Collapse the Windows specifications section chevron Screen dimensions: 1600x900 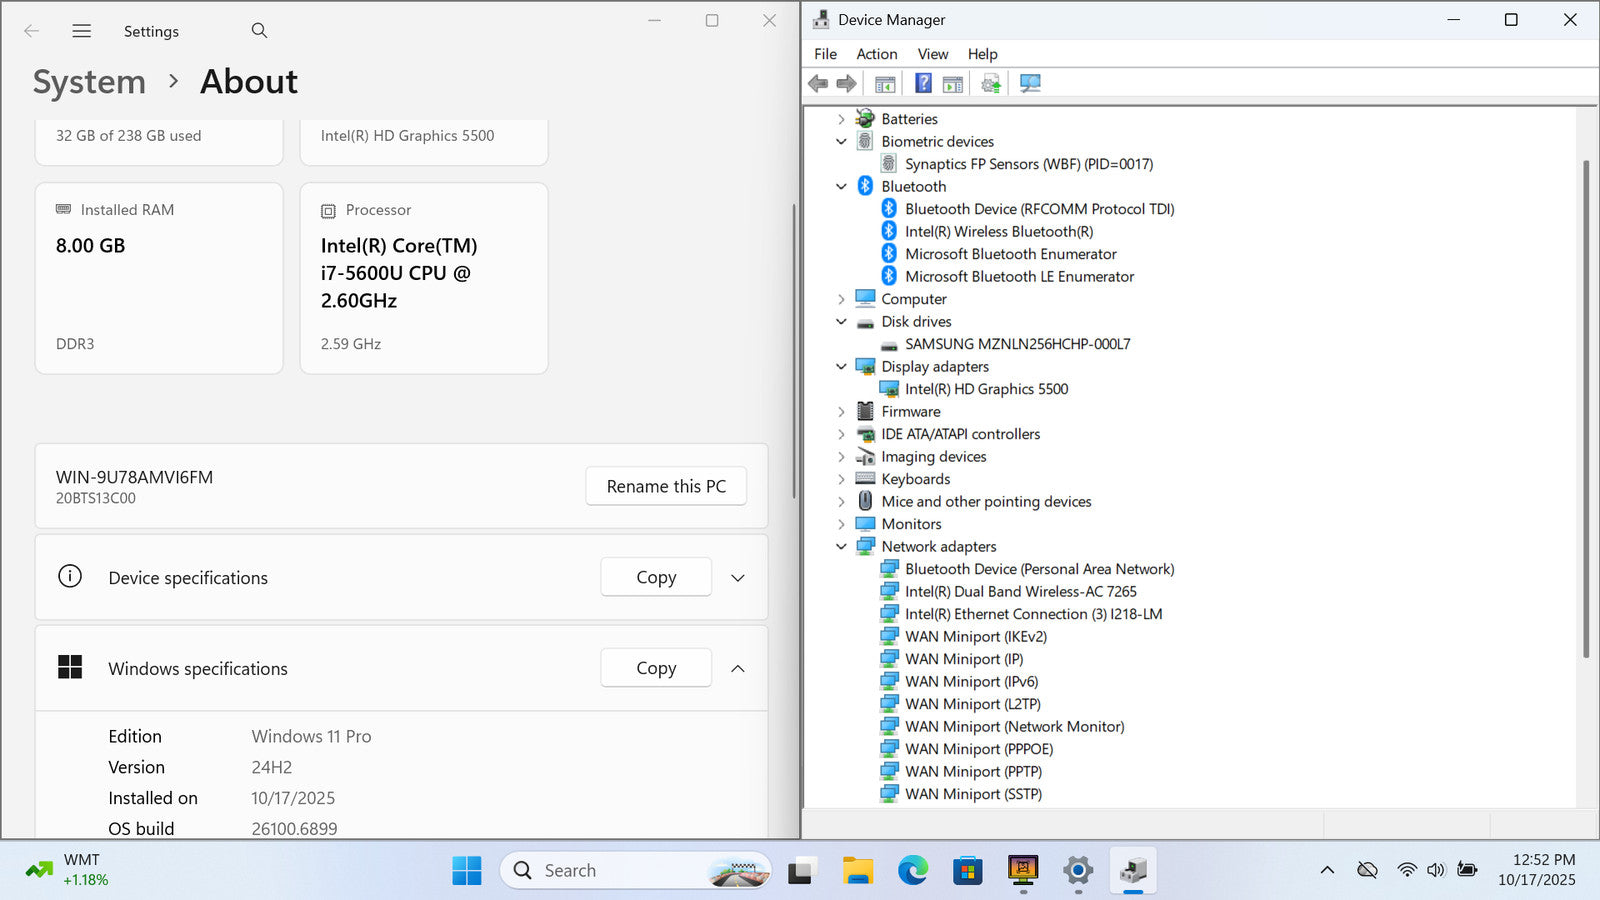point(738,669)
